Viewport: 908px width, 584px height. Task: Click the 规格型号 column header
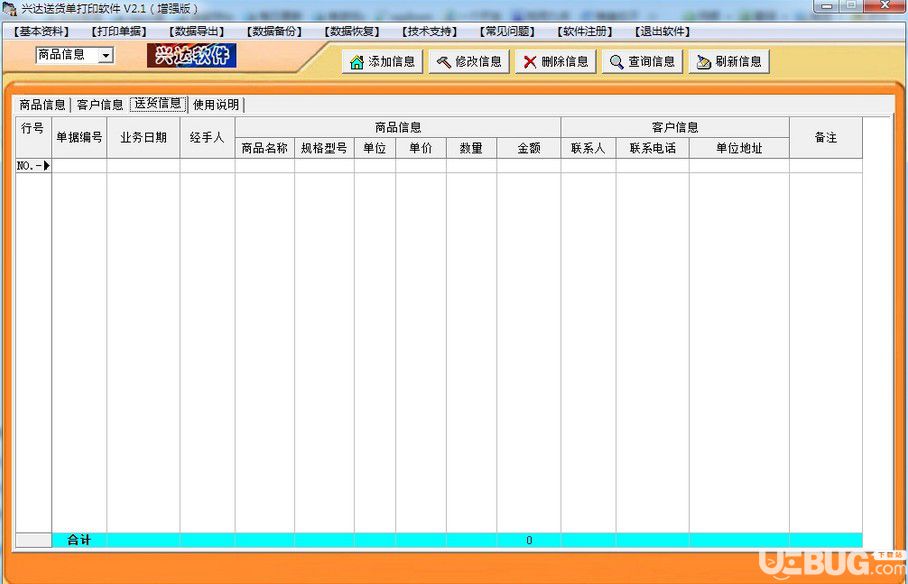coord(324,148)
